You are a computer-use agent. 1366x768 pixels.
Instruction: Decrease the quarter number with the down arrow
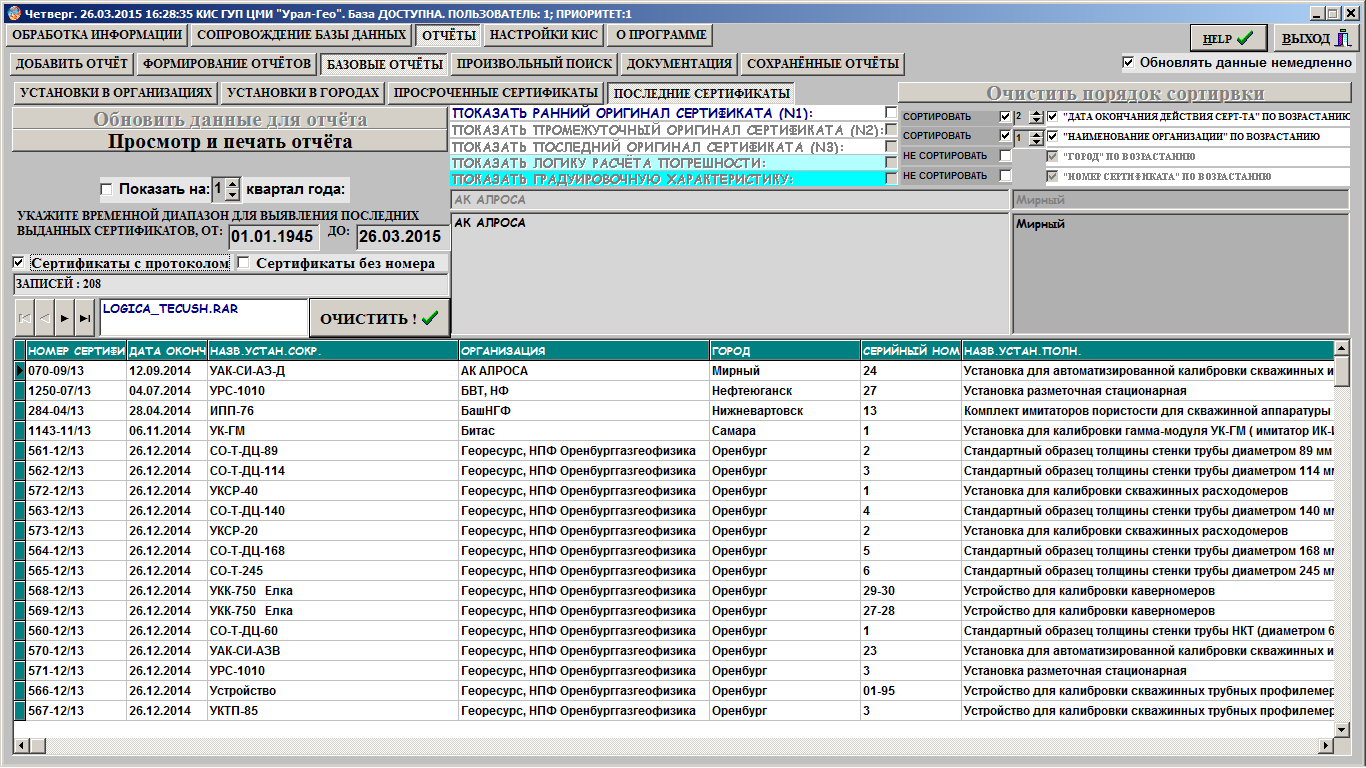click(x=233, y=194)
